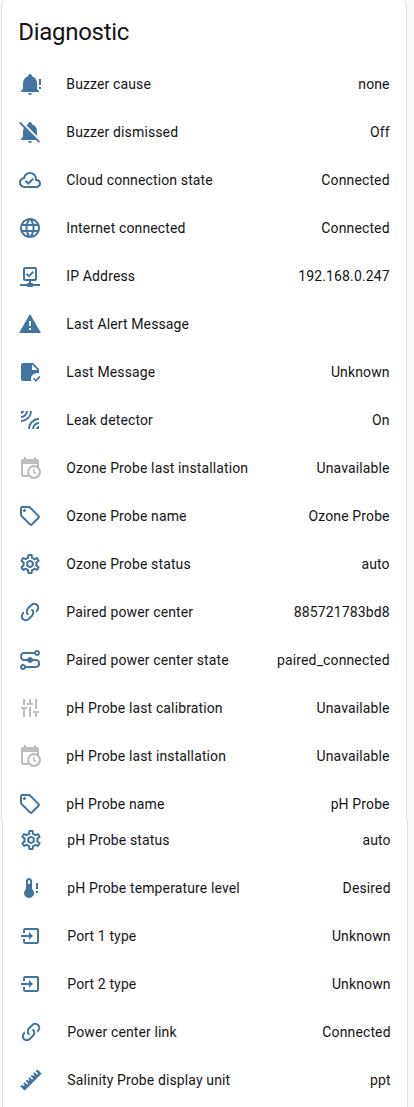
Task: Click the Last Alert Message warning triangle
Action: tap(30, 324)
